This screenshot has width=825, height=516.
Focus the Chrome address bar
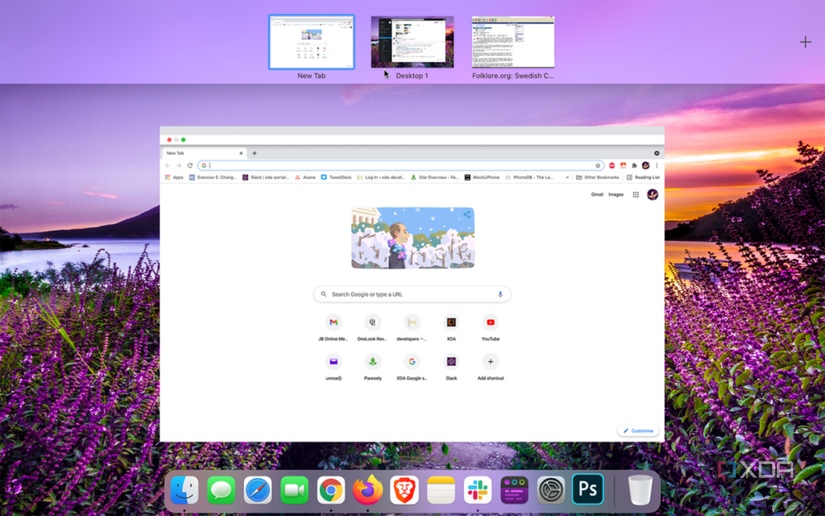coord(401,165)
